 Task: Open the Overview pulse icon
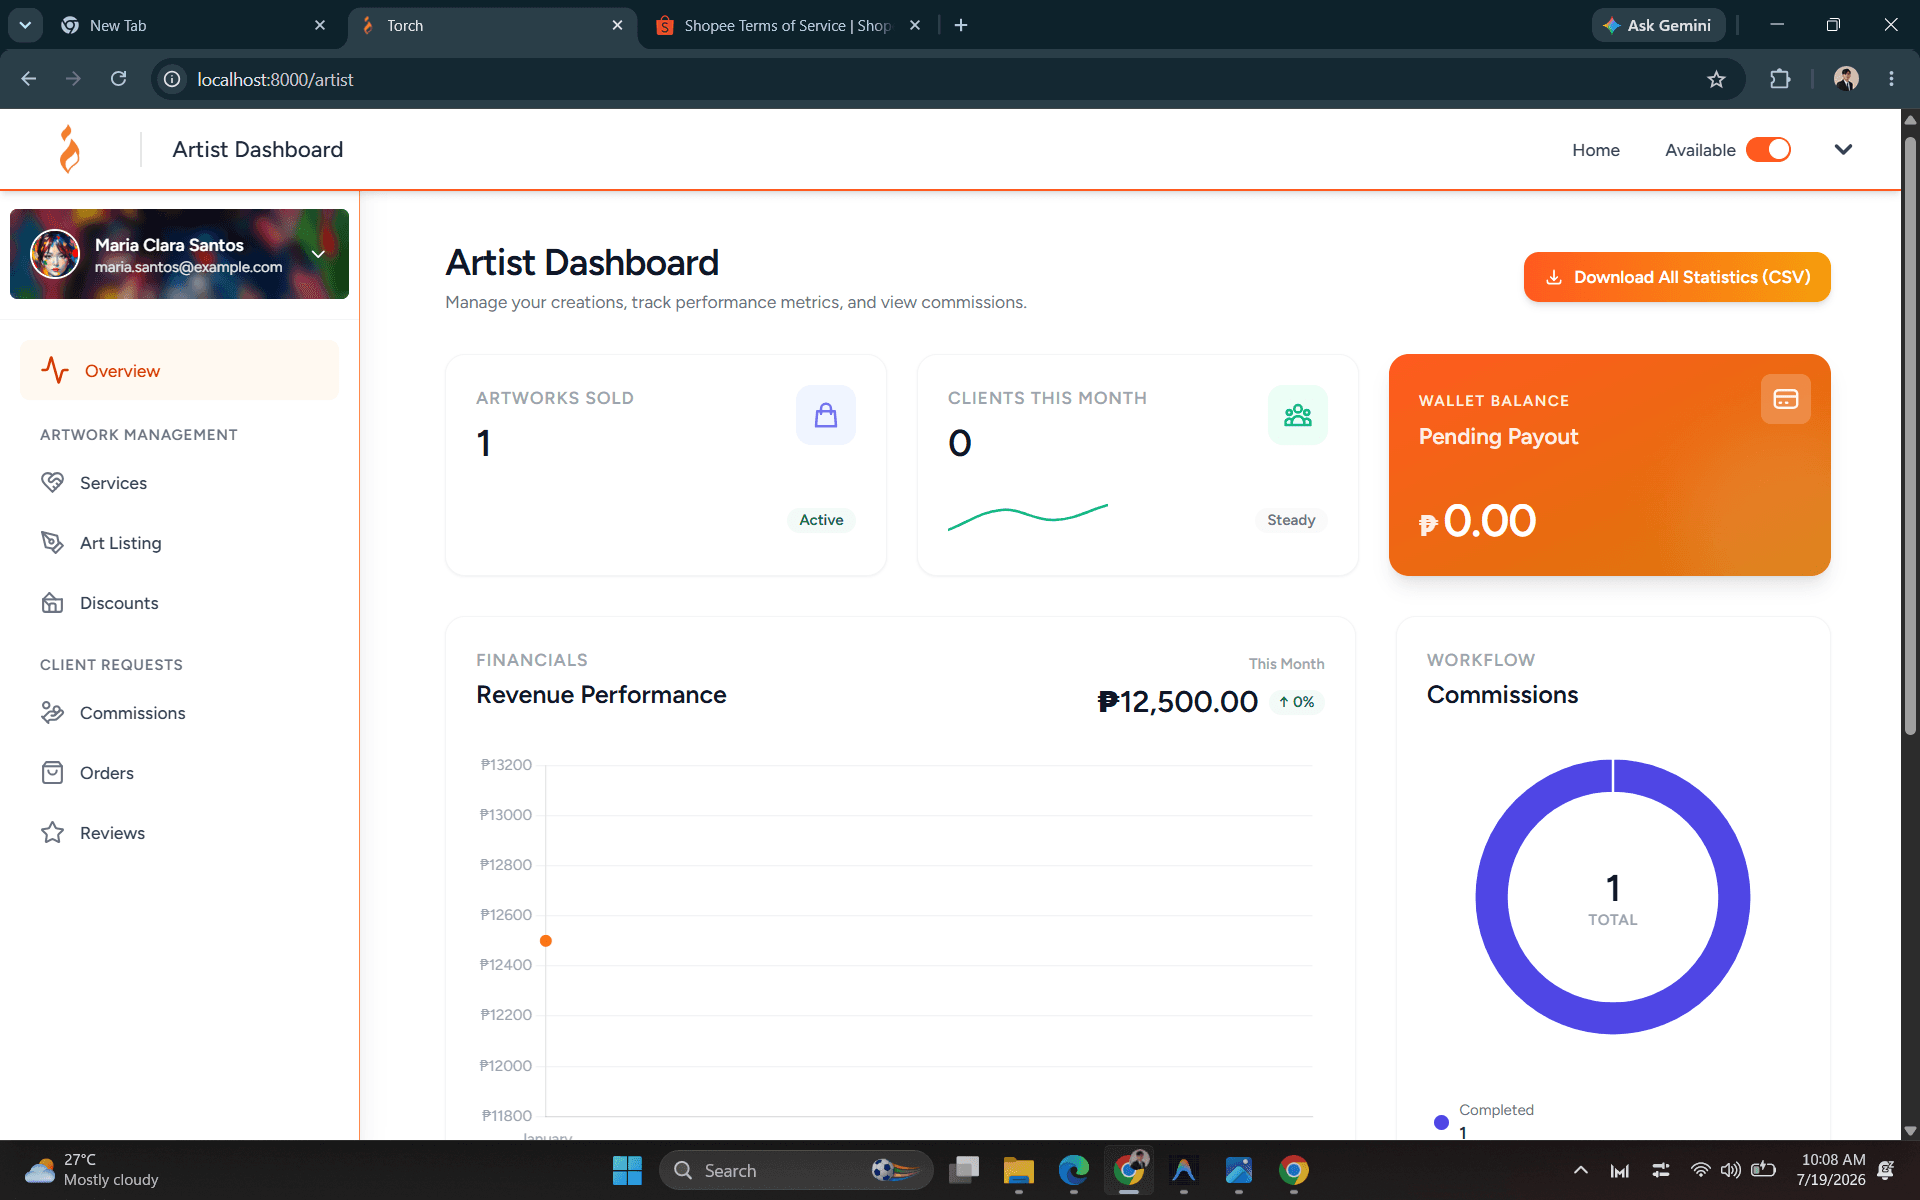55,371
